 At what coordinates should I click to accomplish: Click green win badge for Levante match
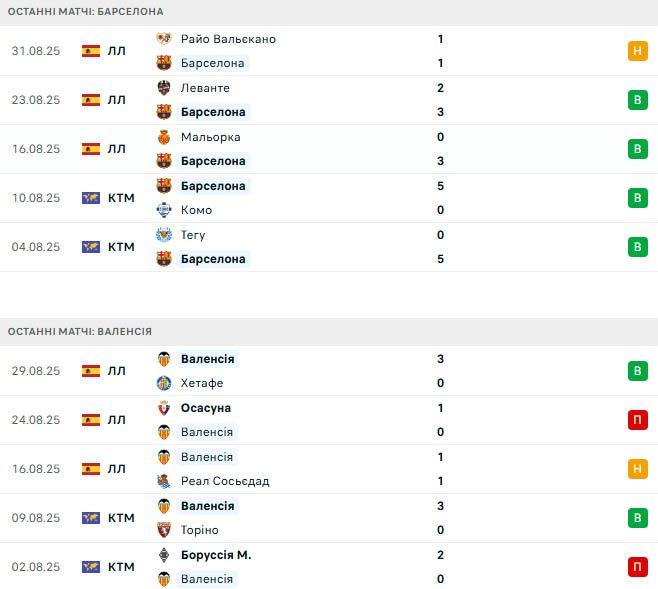tap(637, 100)
